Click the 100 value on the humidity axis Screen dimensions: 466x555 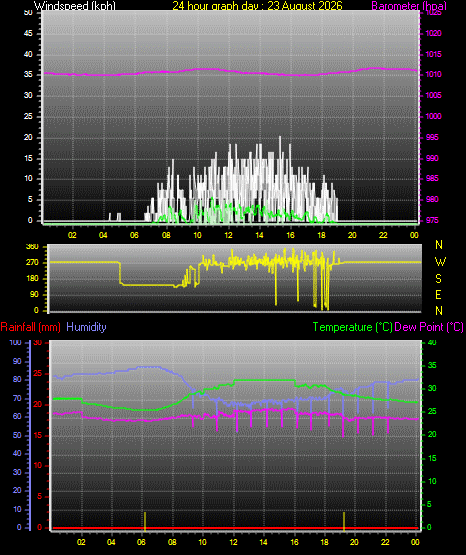15,342
